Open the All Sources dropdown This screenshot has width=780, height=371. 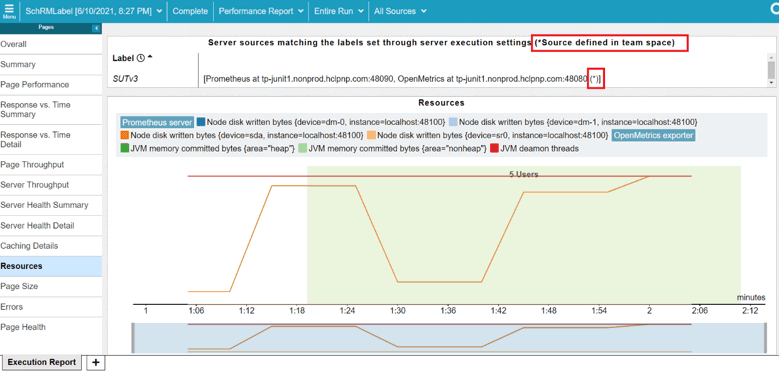click(400, 11)
